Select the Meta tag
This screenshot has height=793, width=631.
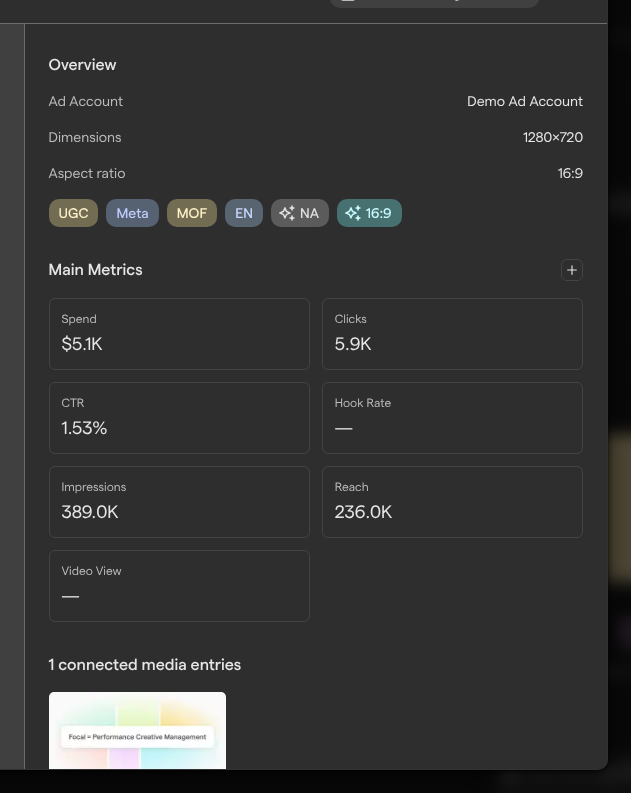click(x=132, y=213)
